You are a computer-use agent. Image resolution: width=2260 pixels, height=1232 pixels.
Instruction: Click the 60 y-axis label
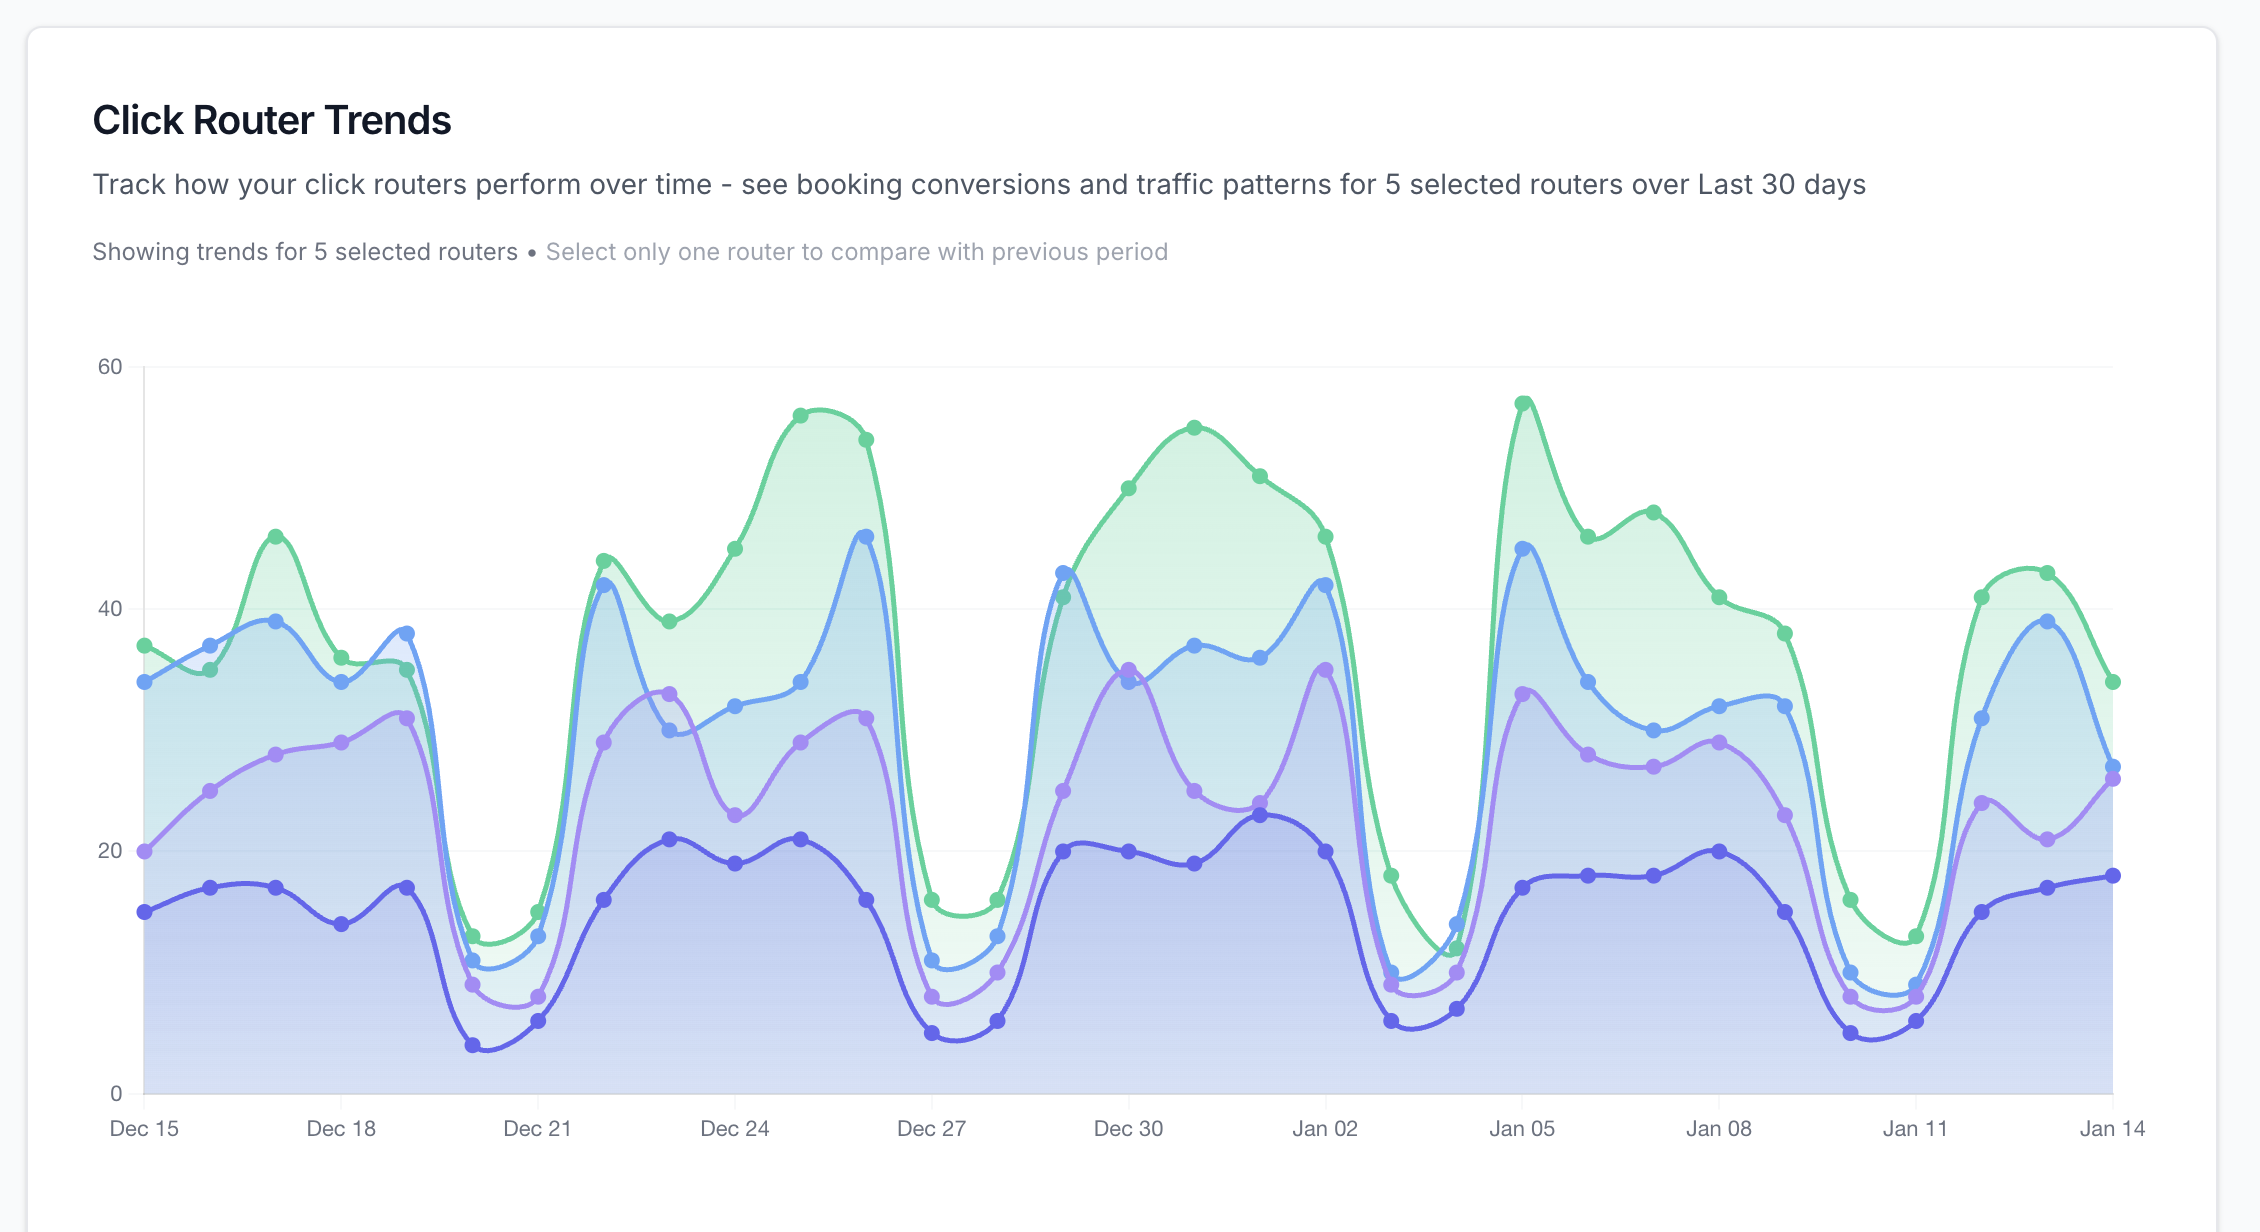[x=110, y=367]
